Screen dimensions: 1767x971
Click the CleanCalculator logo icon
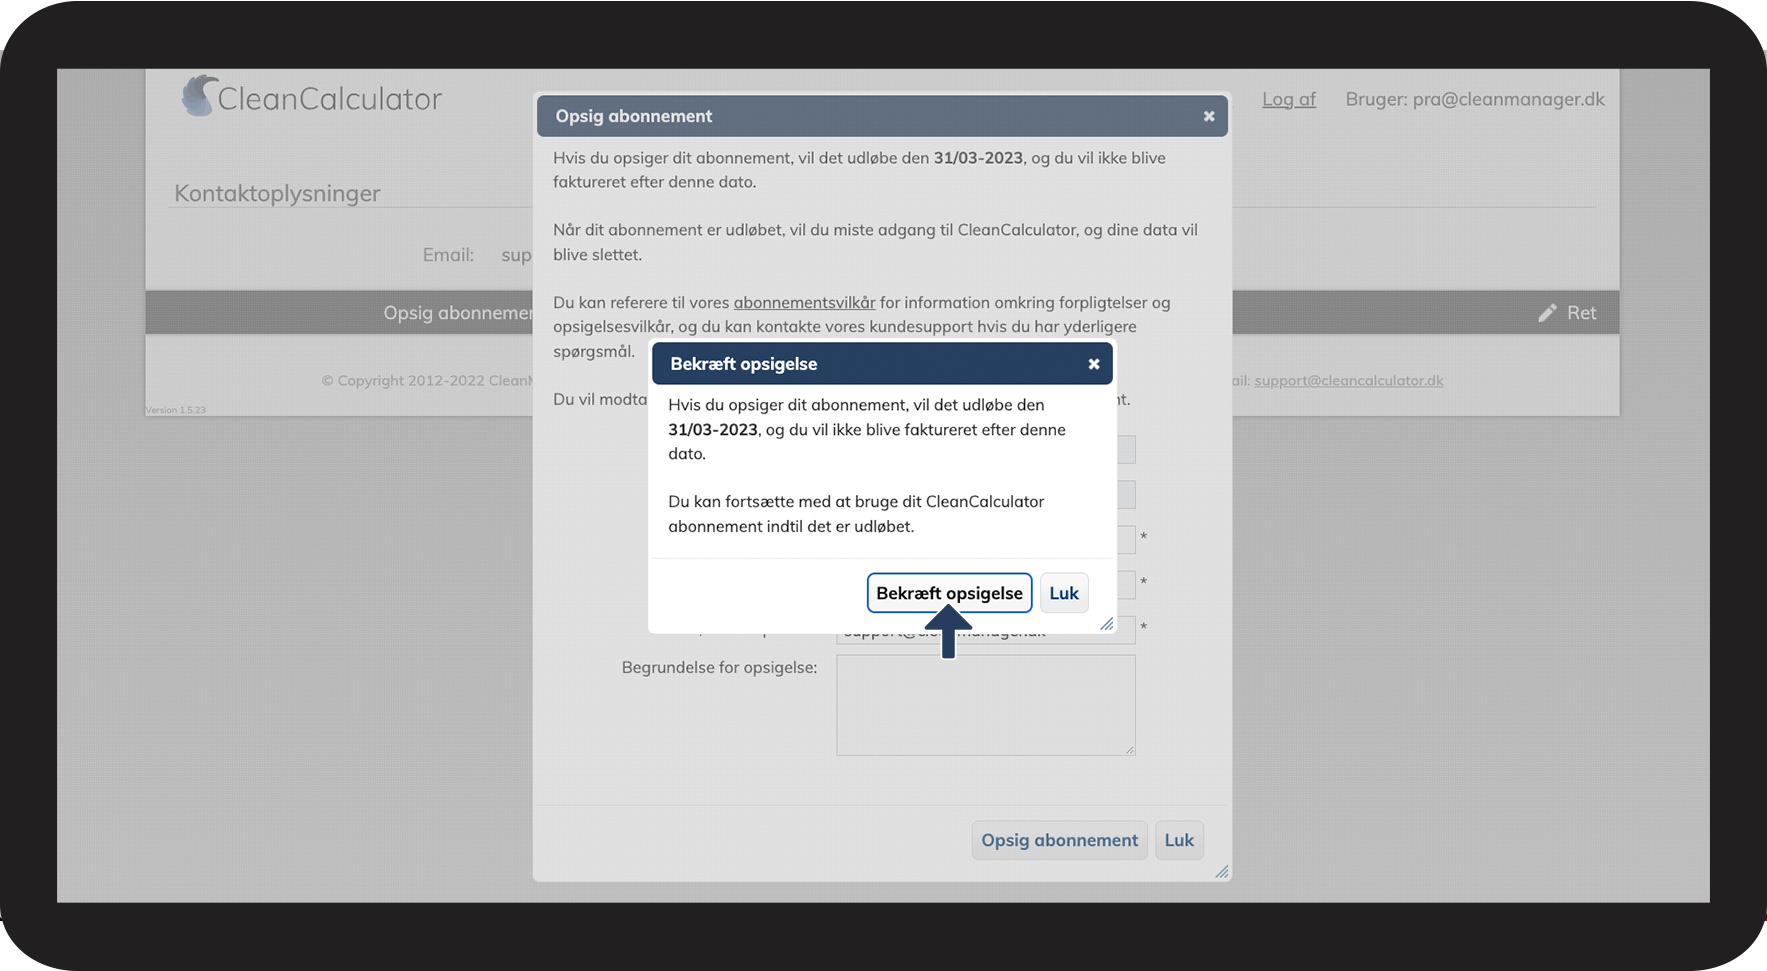[199, 96]
